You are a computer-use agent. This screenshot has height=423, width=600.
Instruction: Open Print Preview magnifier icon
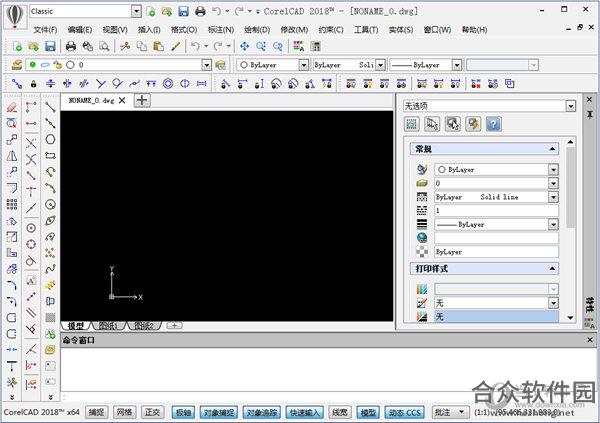coord(104,47)
